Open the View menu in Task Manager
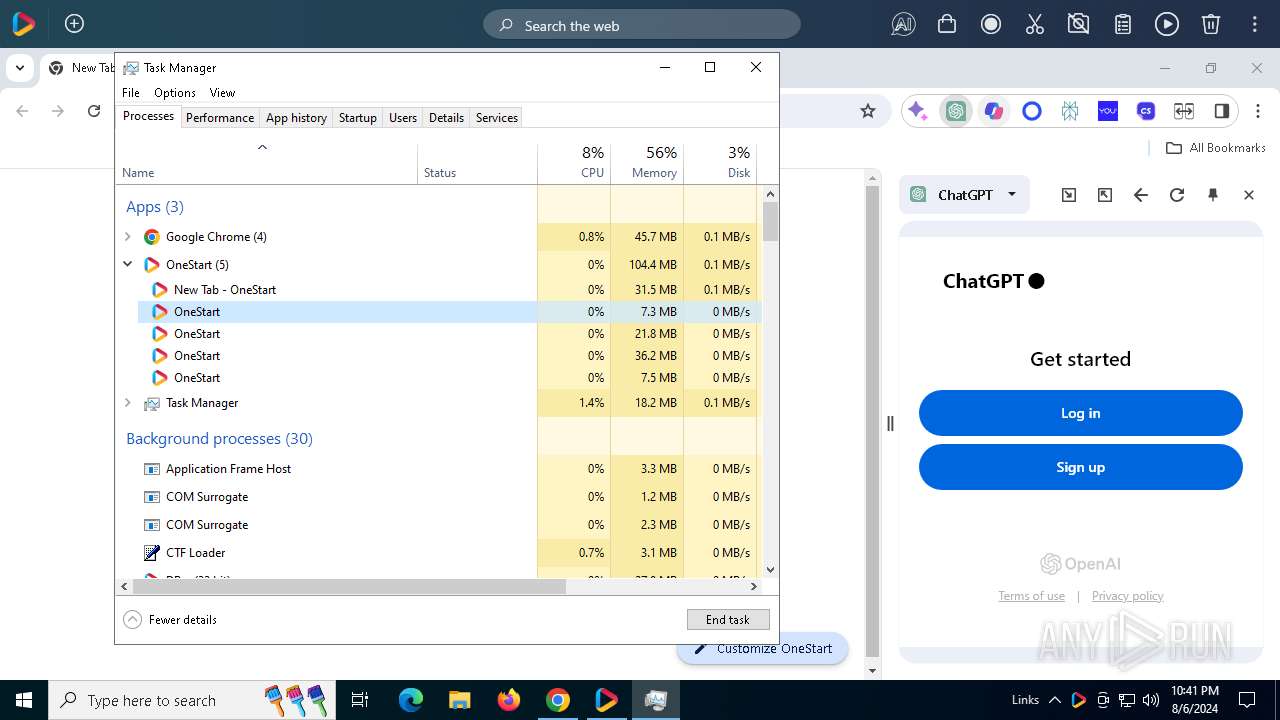 tap(222, 92)
